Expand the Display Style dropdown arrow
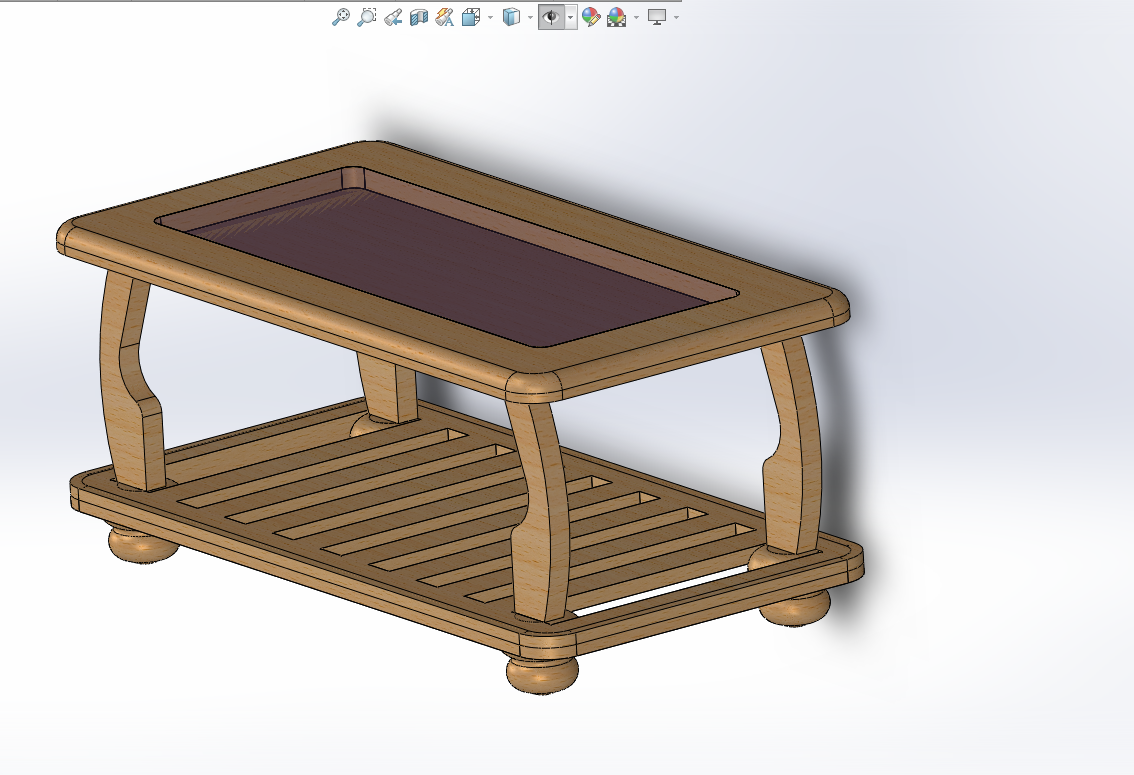This screenshot has width=1134, height=775. coord(530,17)
